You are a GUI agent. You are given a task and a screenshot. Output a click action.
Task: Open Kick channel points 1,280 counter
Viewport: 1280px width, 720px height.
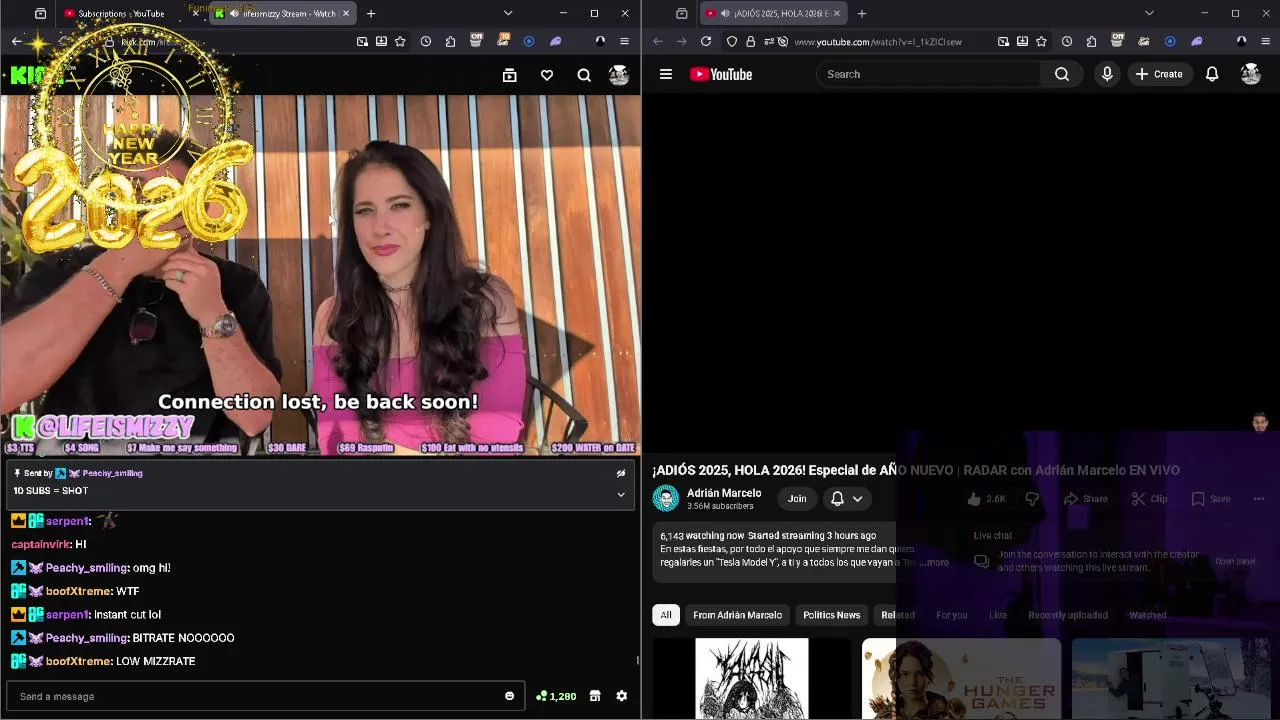[x=556, y=696]
